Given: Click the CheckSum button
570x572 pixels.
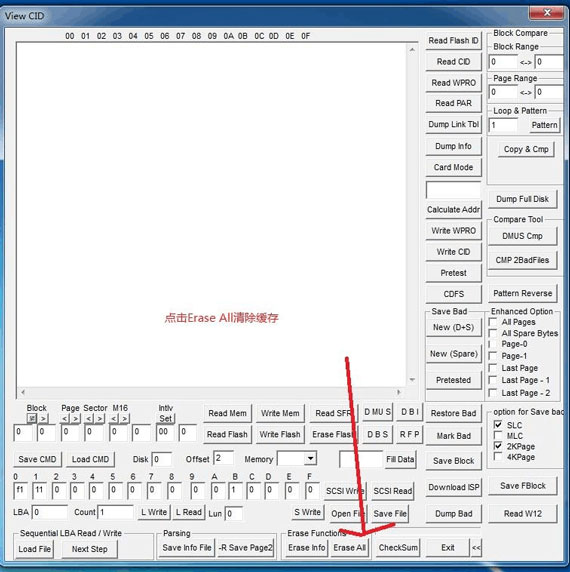Looking at the screenshot, I should point(398,548).
